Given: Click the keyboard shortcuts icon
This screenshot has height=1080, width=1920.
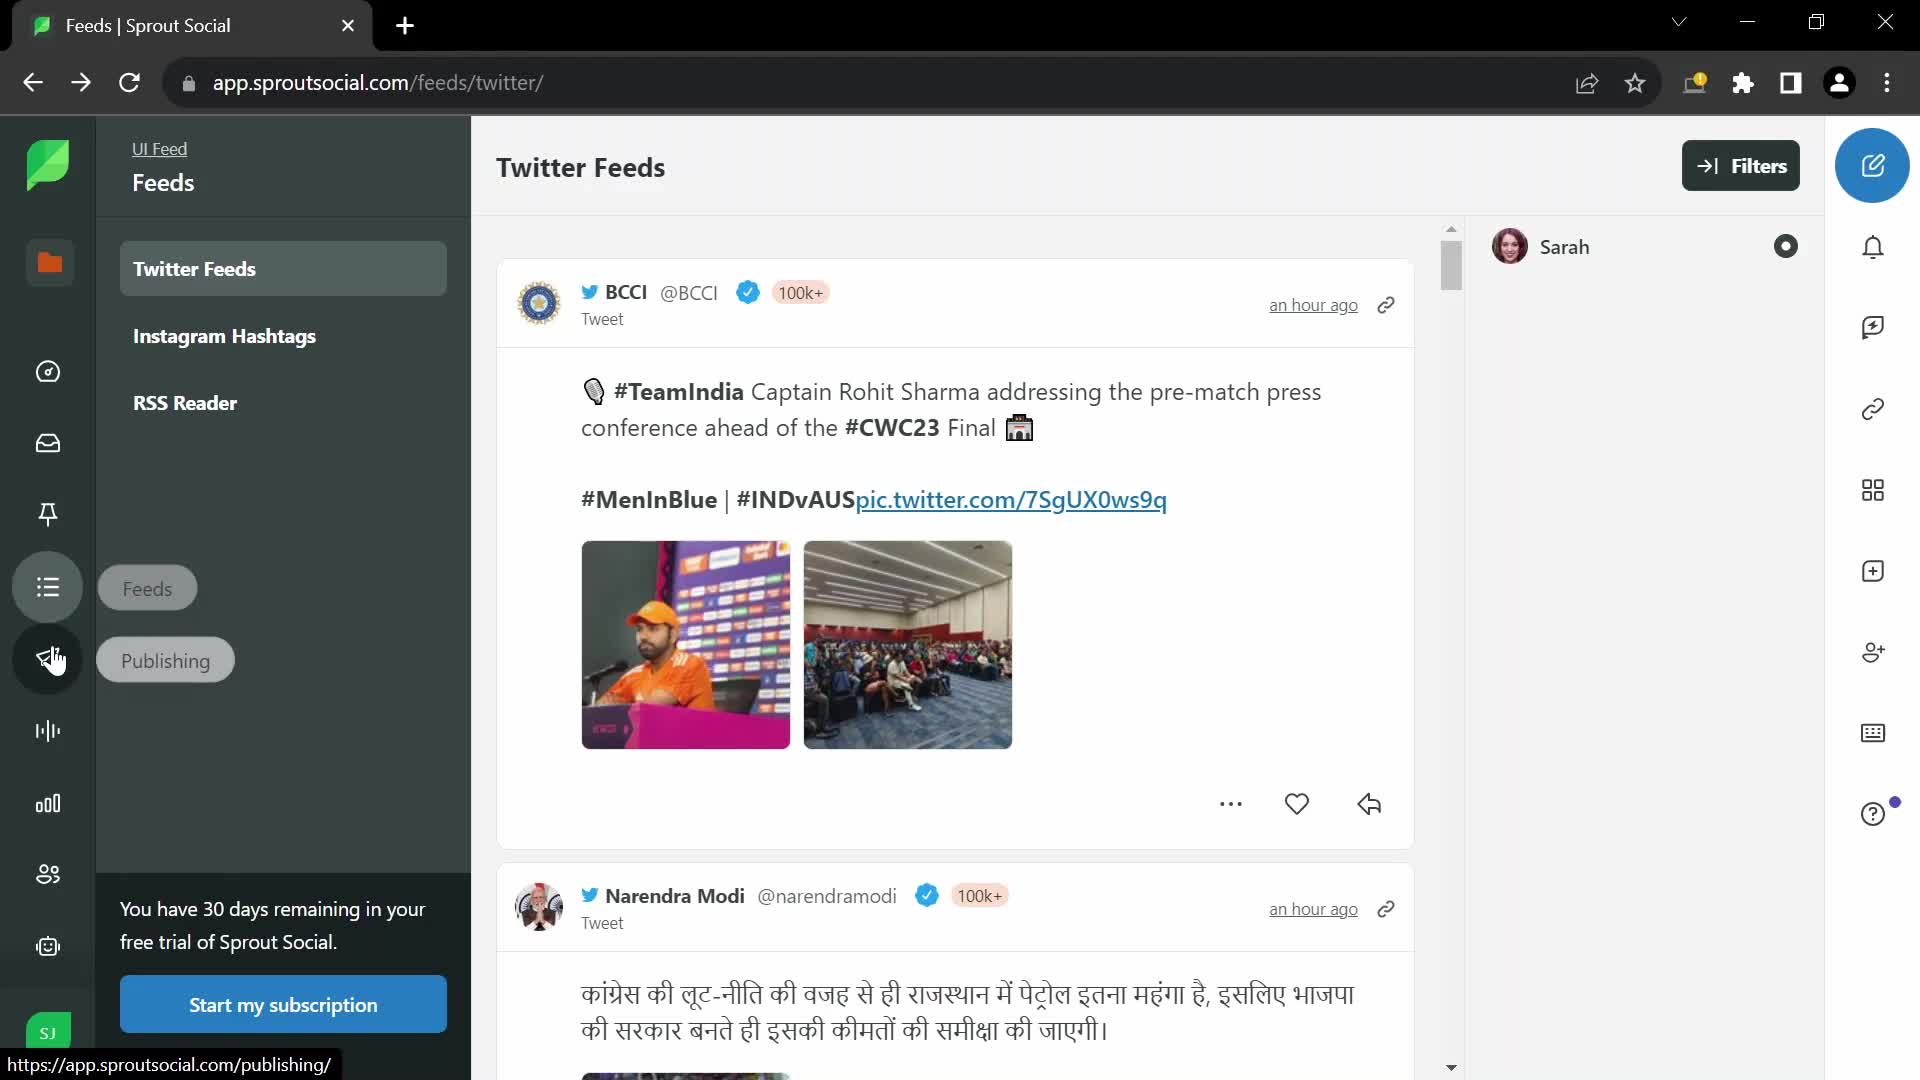Looking at the screenshot, I should pos(1874,733).
